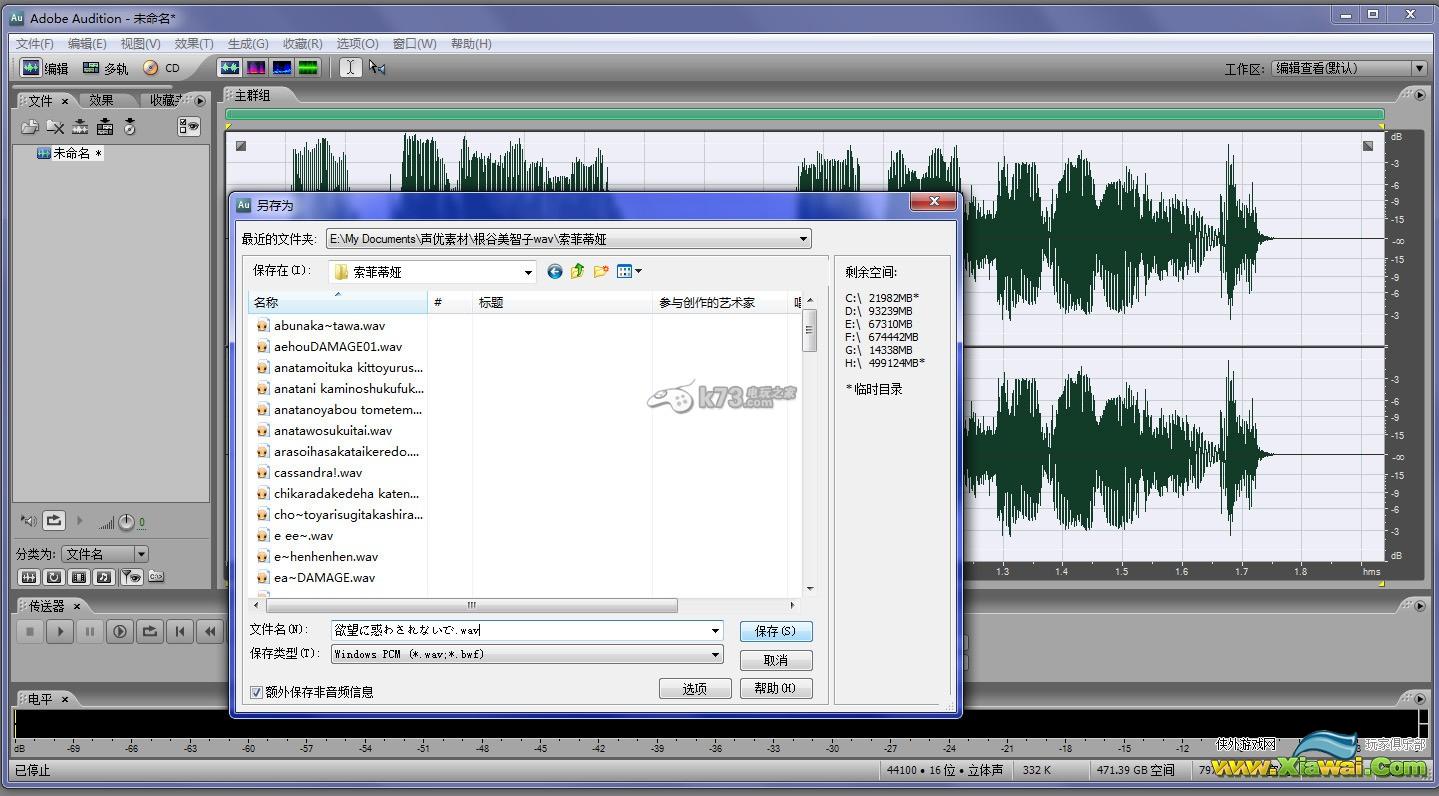Toggle show loop files filter
This screenshot has height=796, width=1439.
coord(54,577)
